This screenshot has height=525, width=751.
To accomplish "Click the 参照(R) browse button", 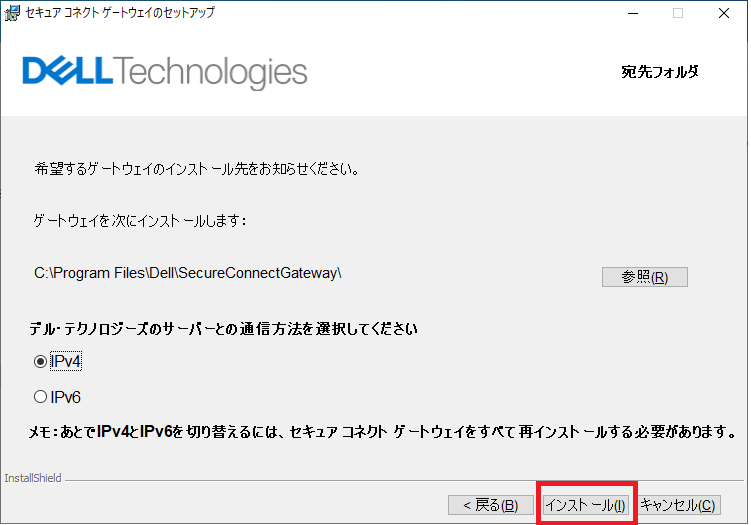I will click(x=644, y=277).
